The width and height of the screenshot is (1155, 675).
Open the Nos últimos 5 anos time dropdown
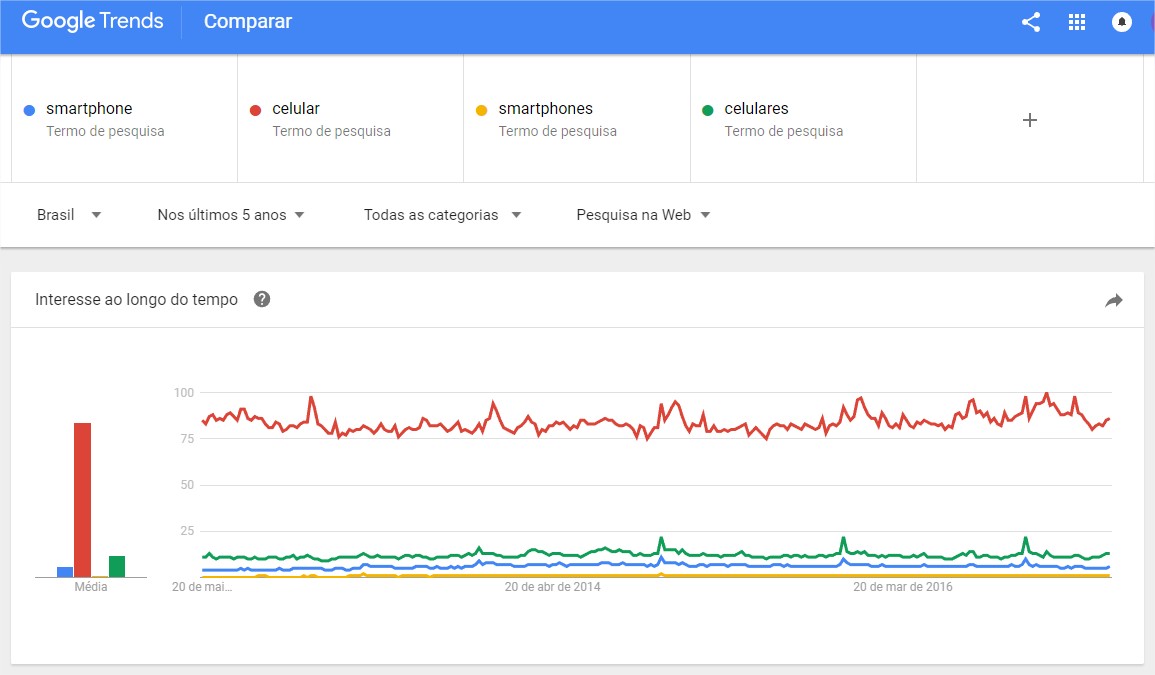(230, 214)
